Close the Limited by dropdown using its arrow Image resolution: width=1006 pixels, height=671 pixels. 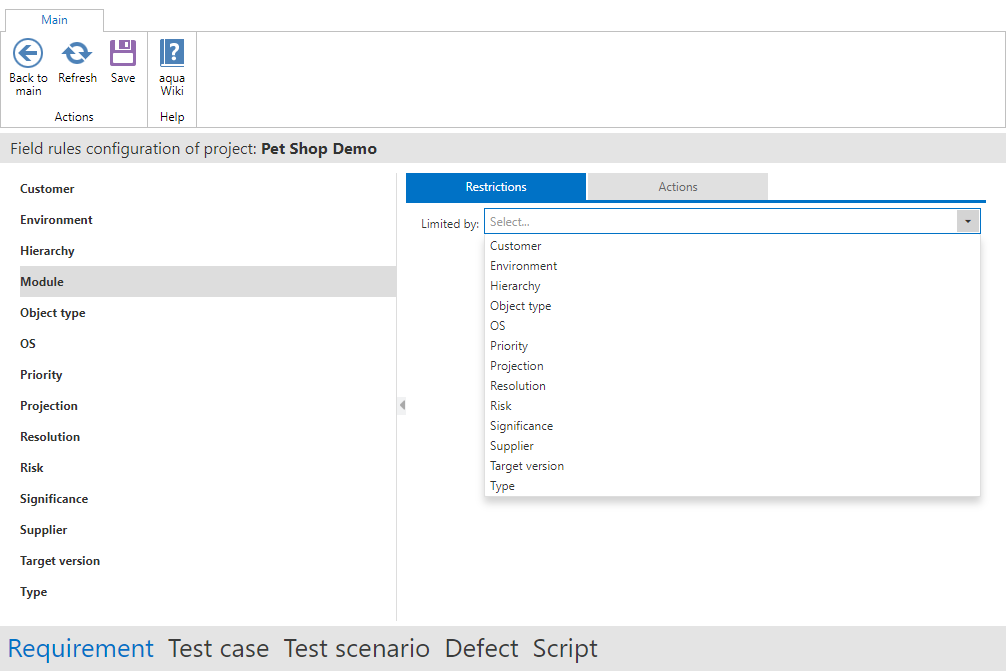tap(968, 221)
